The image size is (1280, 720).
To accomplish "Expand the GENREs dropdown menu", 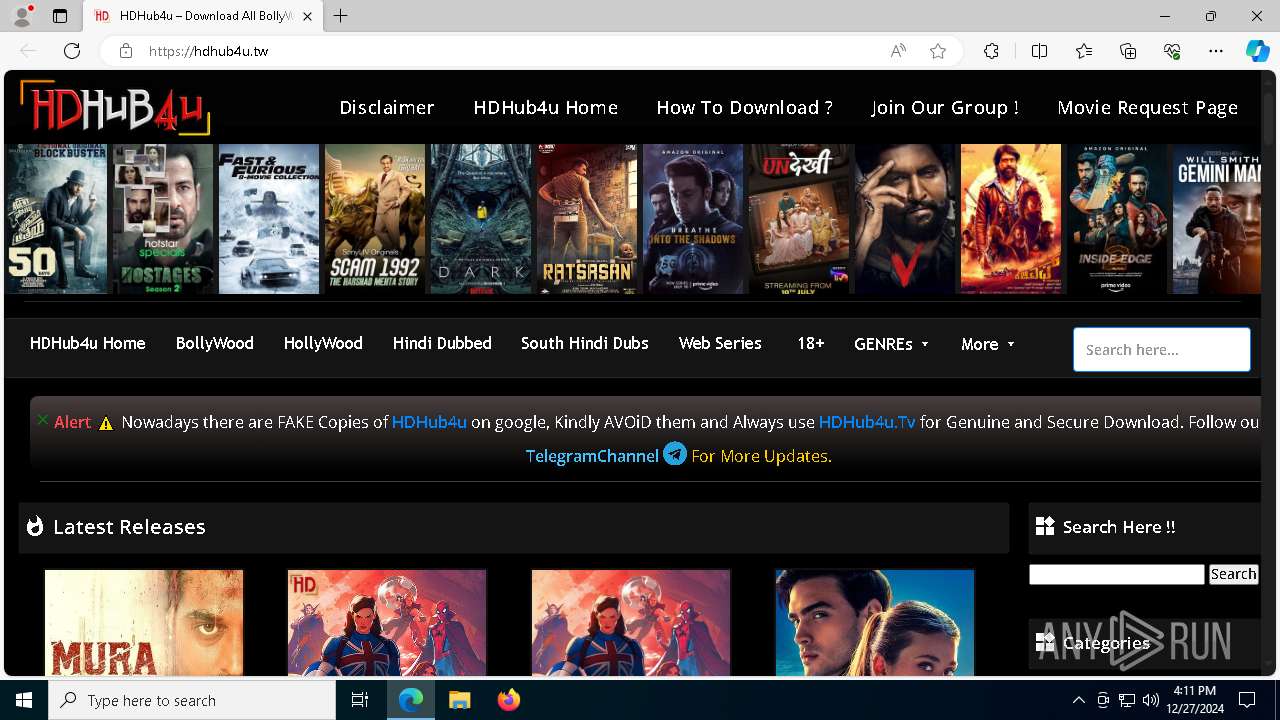I will [x=891, y=344].
